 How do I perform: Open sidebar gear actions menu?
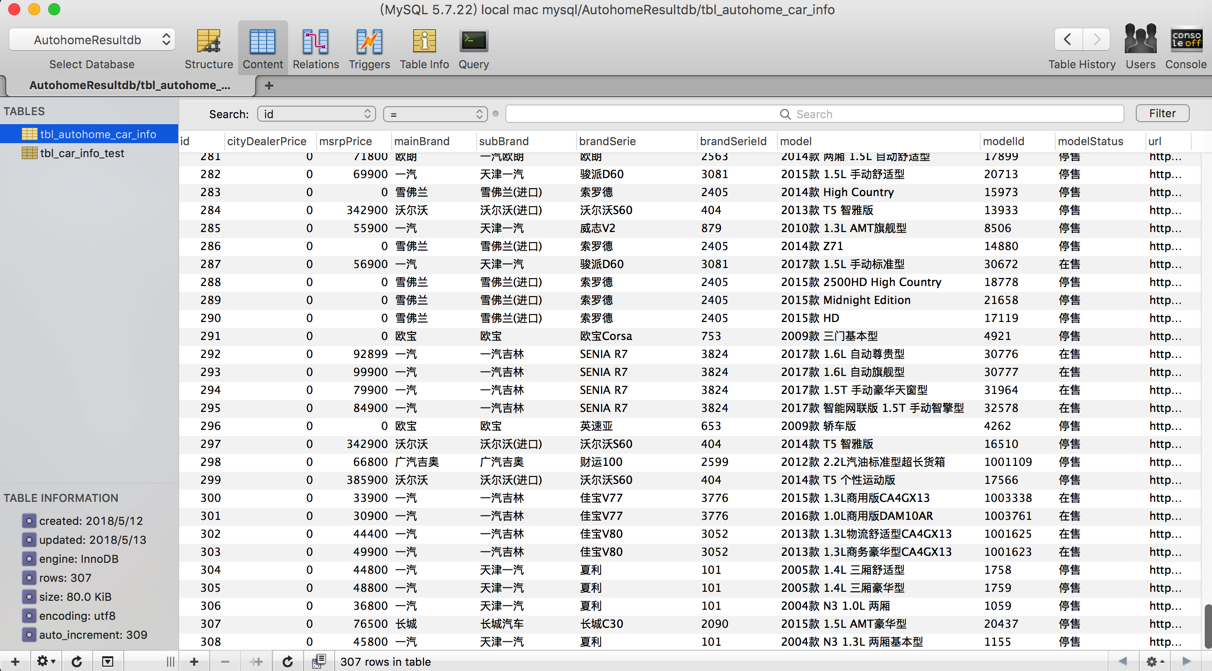(45, 661)
